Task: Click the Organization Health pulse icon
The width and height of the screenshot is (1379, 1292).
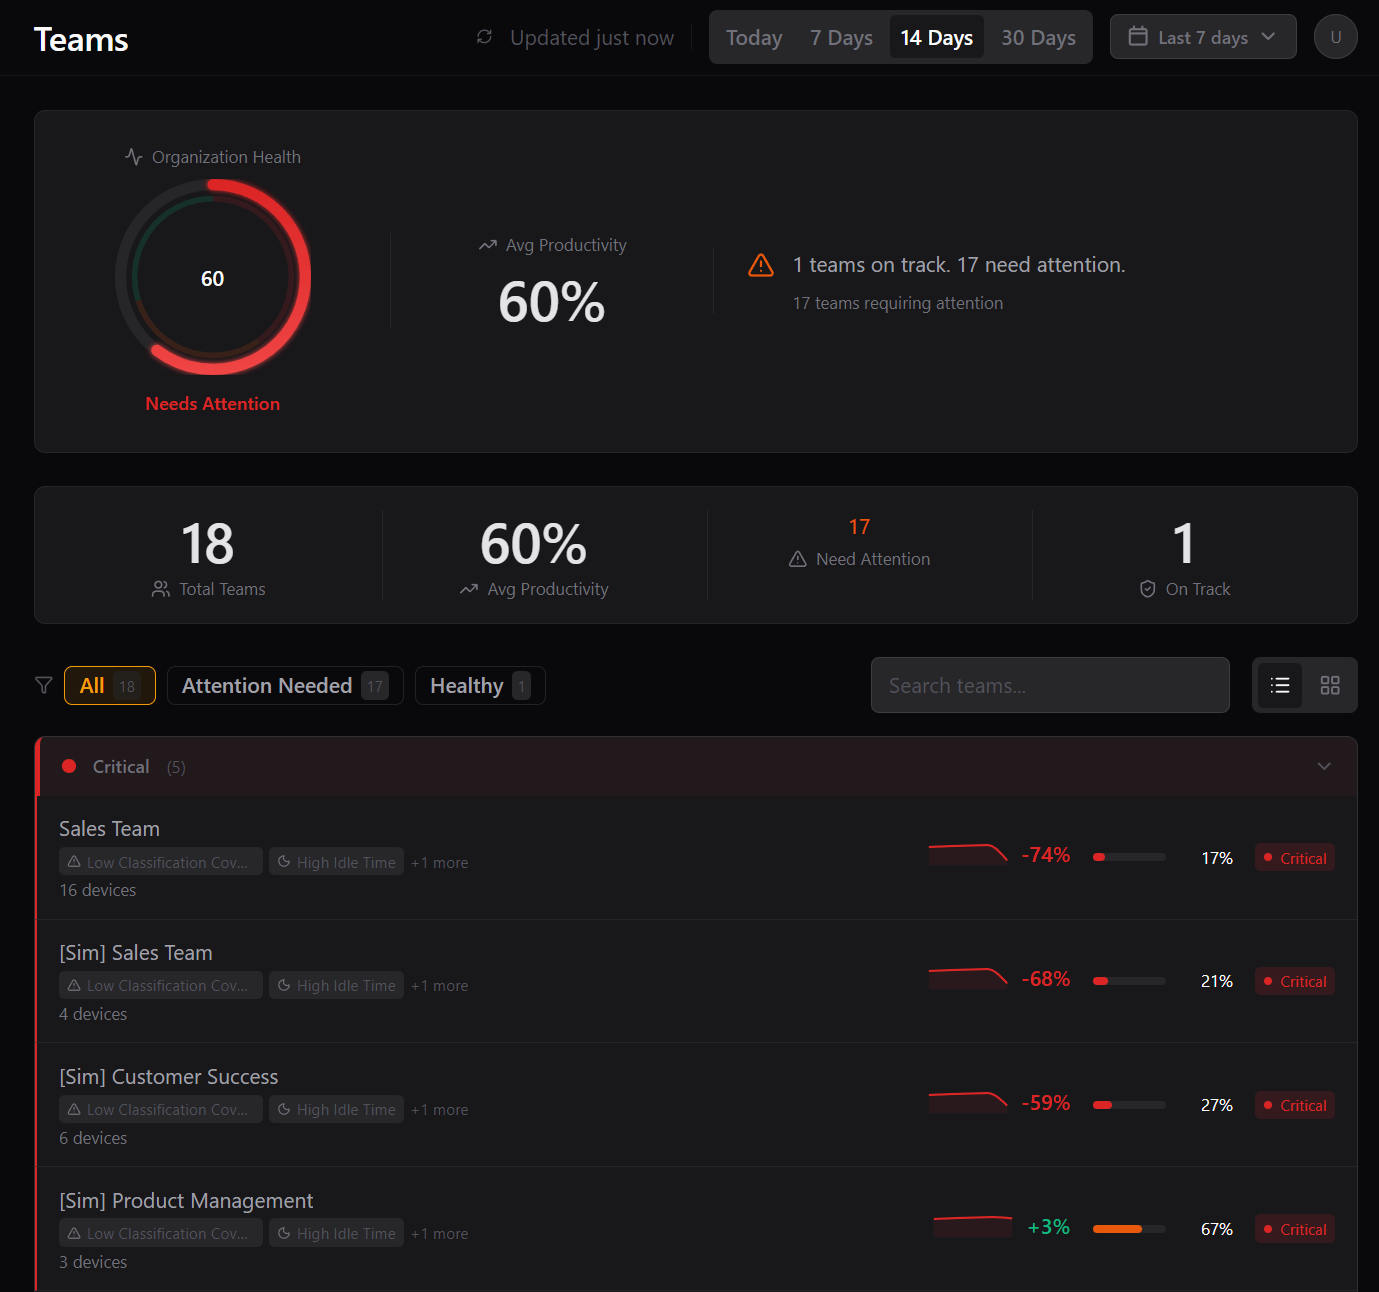Action: pyautogui.click(x=134, y=157)
